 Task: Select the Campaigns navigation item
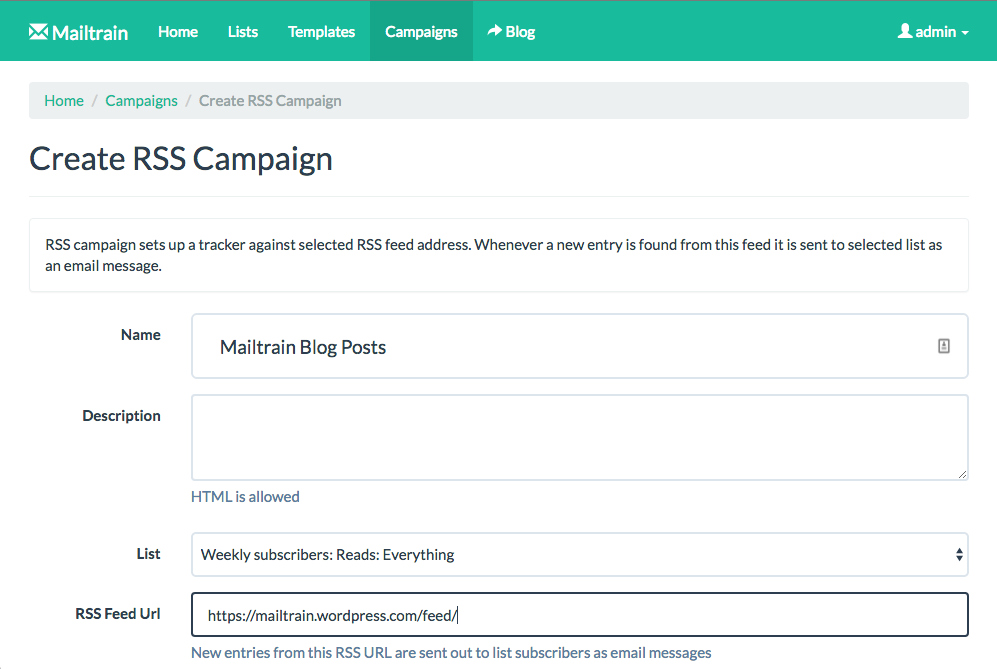(421, 31)
